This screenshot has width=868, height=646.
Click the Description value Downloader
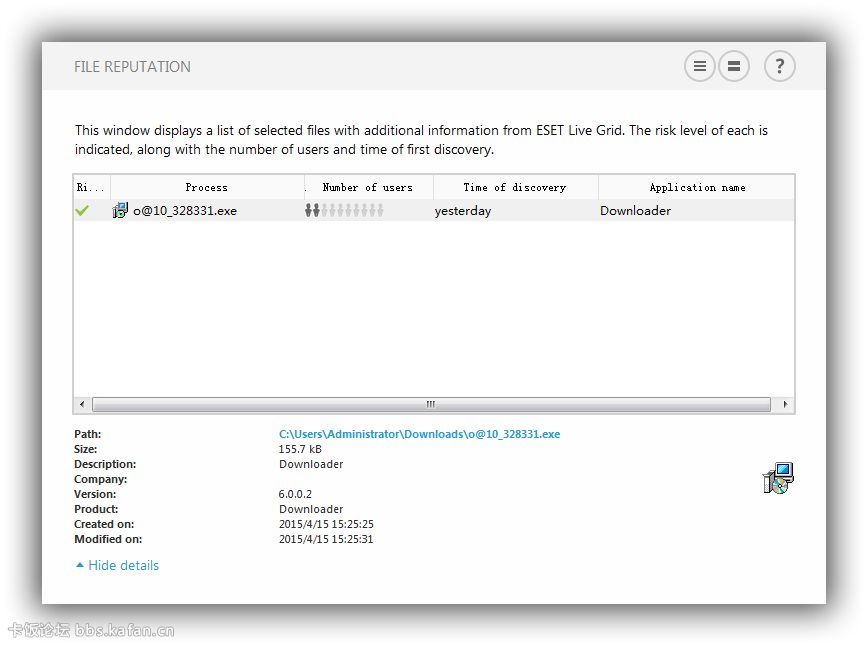pos(311,464)
